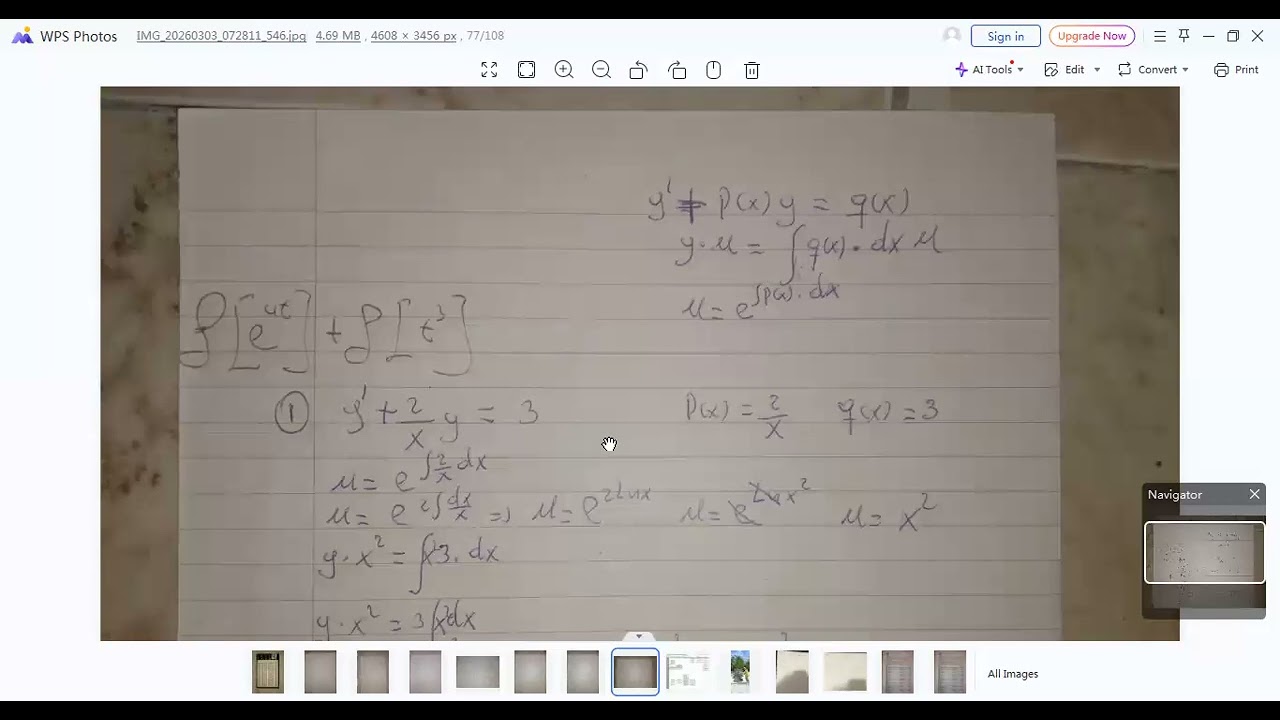The height and width of the screenshot is (720, 1280).
Task: Collapse thumbnail strip with small arrow
Action: tap(639, 636)
